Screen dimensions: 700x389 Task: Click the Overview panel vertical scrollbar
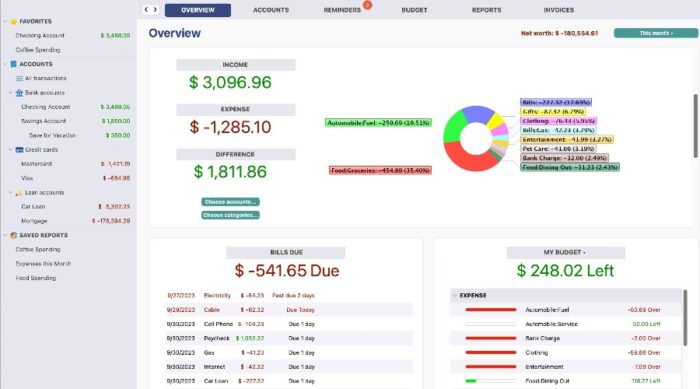coord(696,126)
